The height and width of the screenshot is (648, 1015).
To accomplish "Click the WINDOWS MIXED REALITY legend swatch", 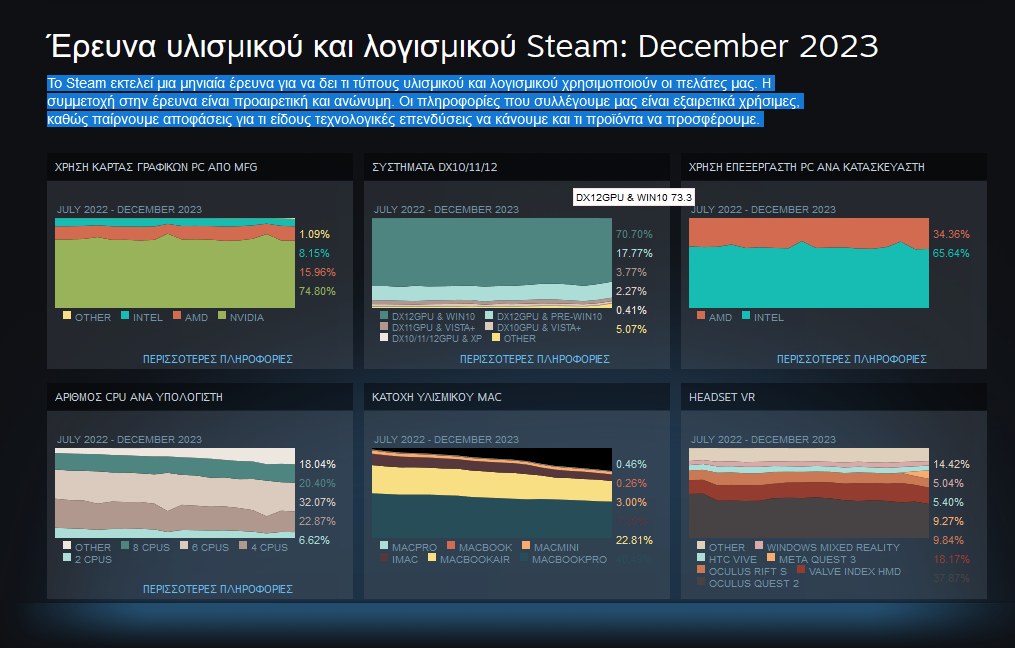I will pyautogui.click(x=759, y=545).
